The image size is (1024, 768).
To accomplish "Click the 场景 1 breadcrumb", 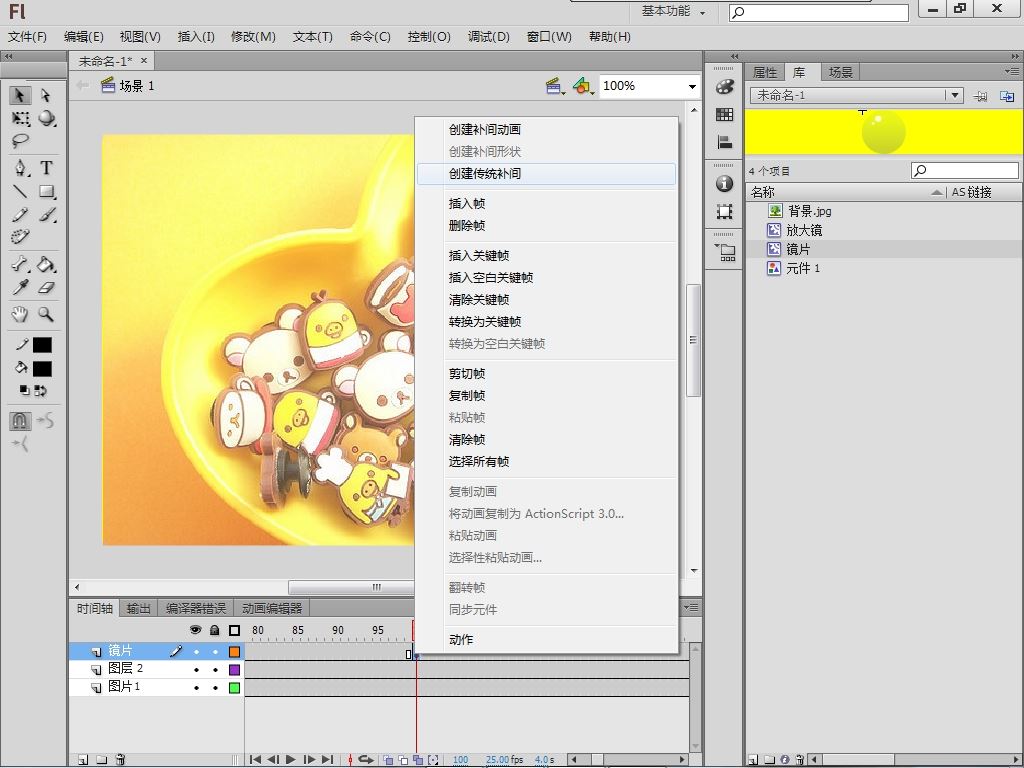I will (137, 86).
